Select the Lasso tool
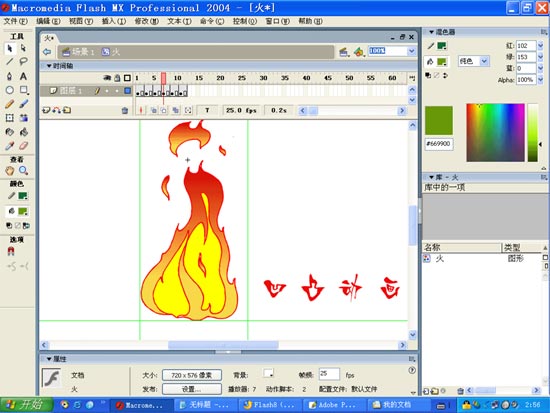The width and height of the screenshot is (550, 413). pyautogui.click(x=23, y=62)
